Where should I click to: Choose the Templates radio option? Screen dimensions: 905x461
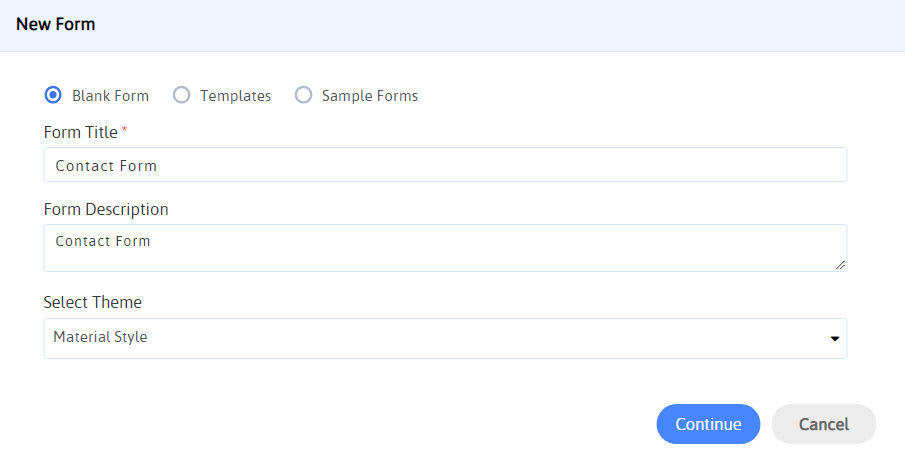point(181,95)
